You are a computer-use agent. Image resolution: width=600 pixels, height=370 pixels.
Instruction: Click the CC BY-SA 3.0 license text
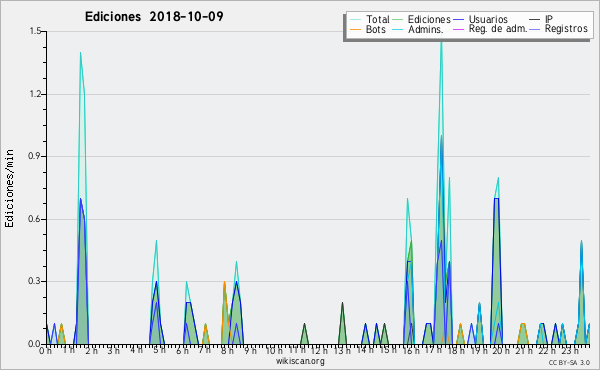(569, 362)
